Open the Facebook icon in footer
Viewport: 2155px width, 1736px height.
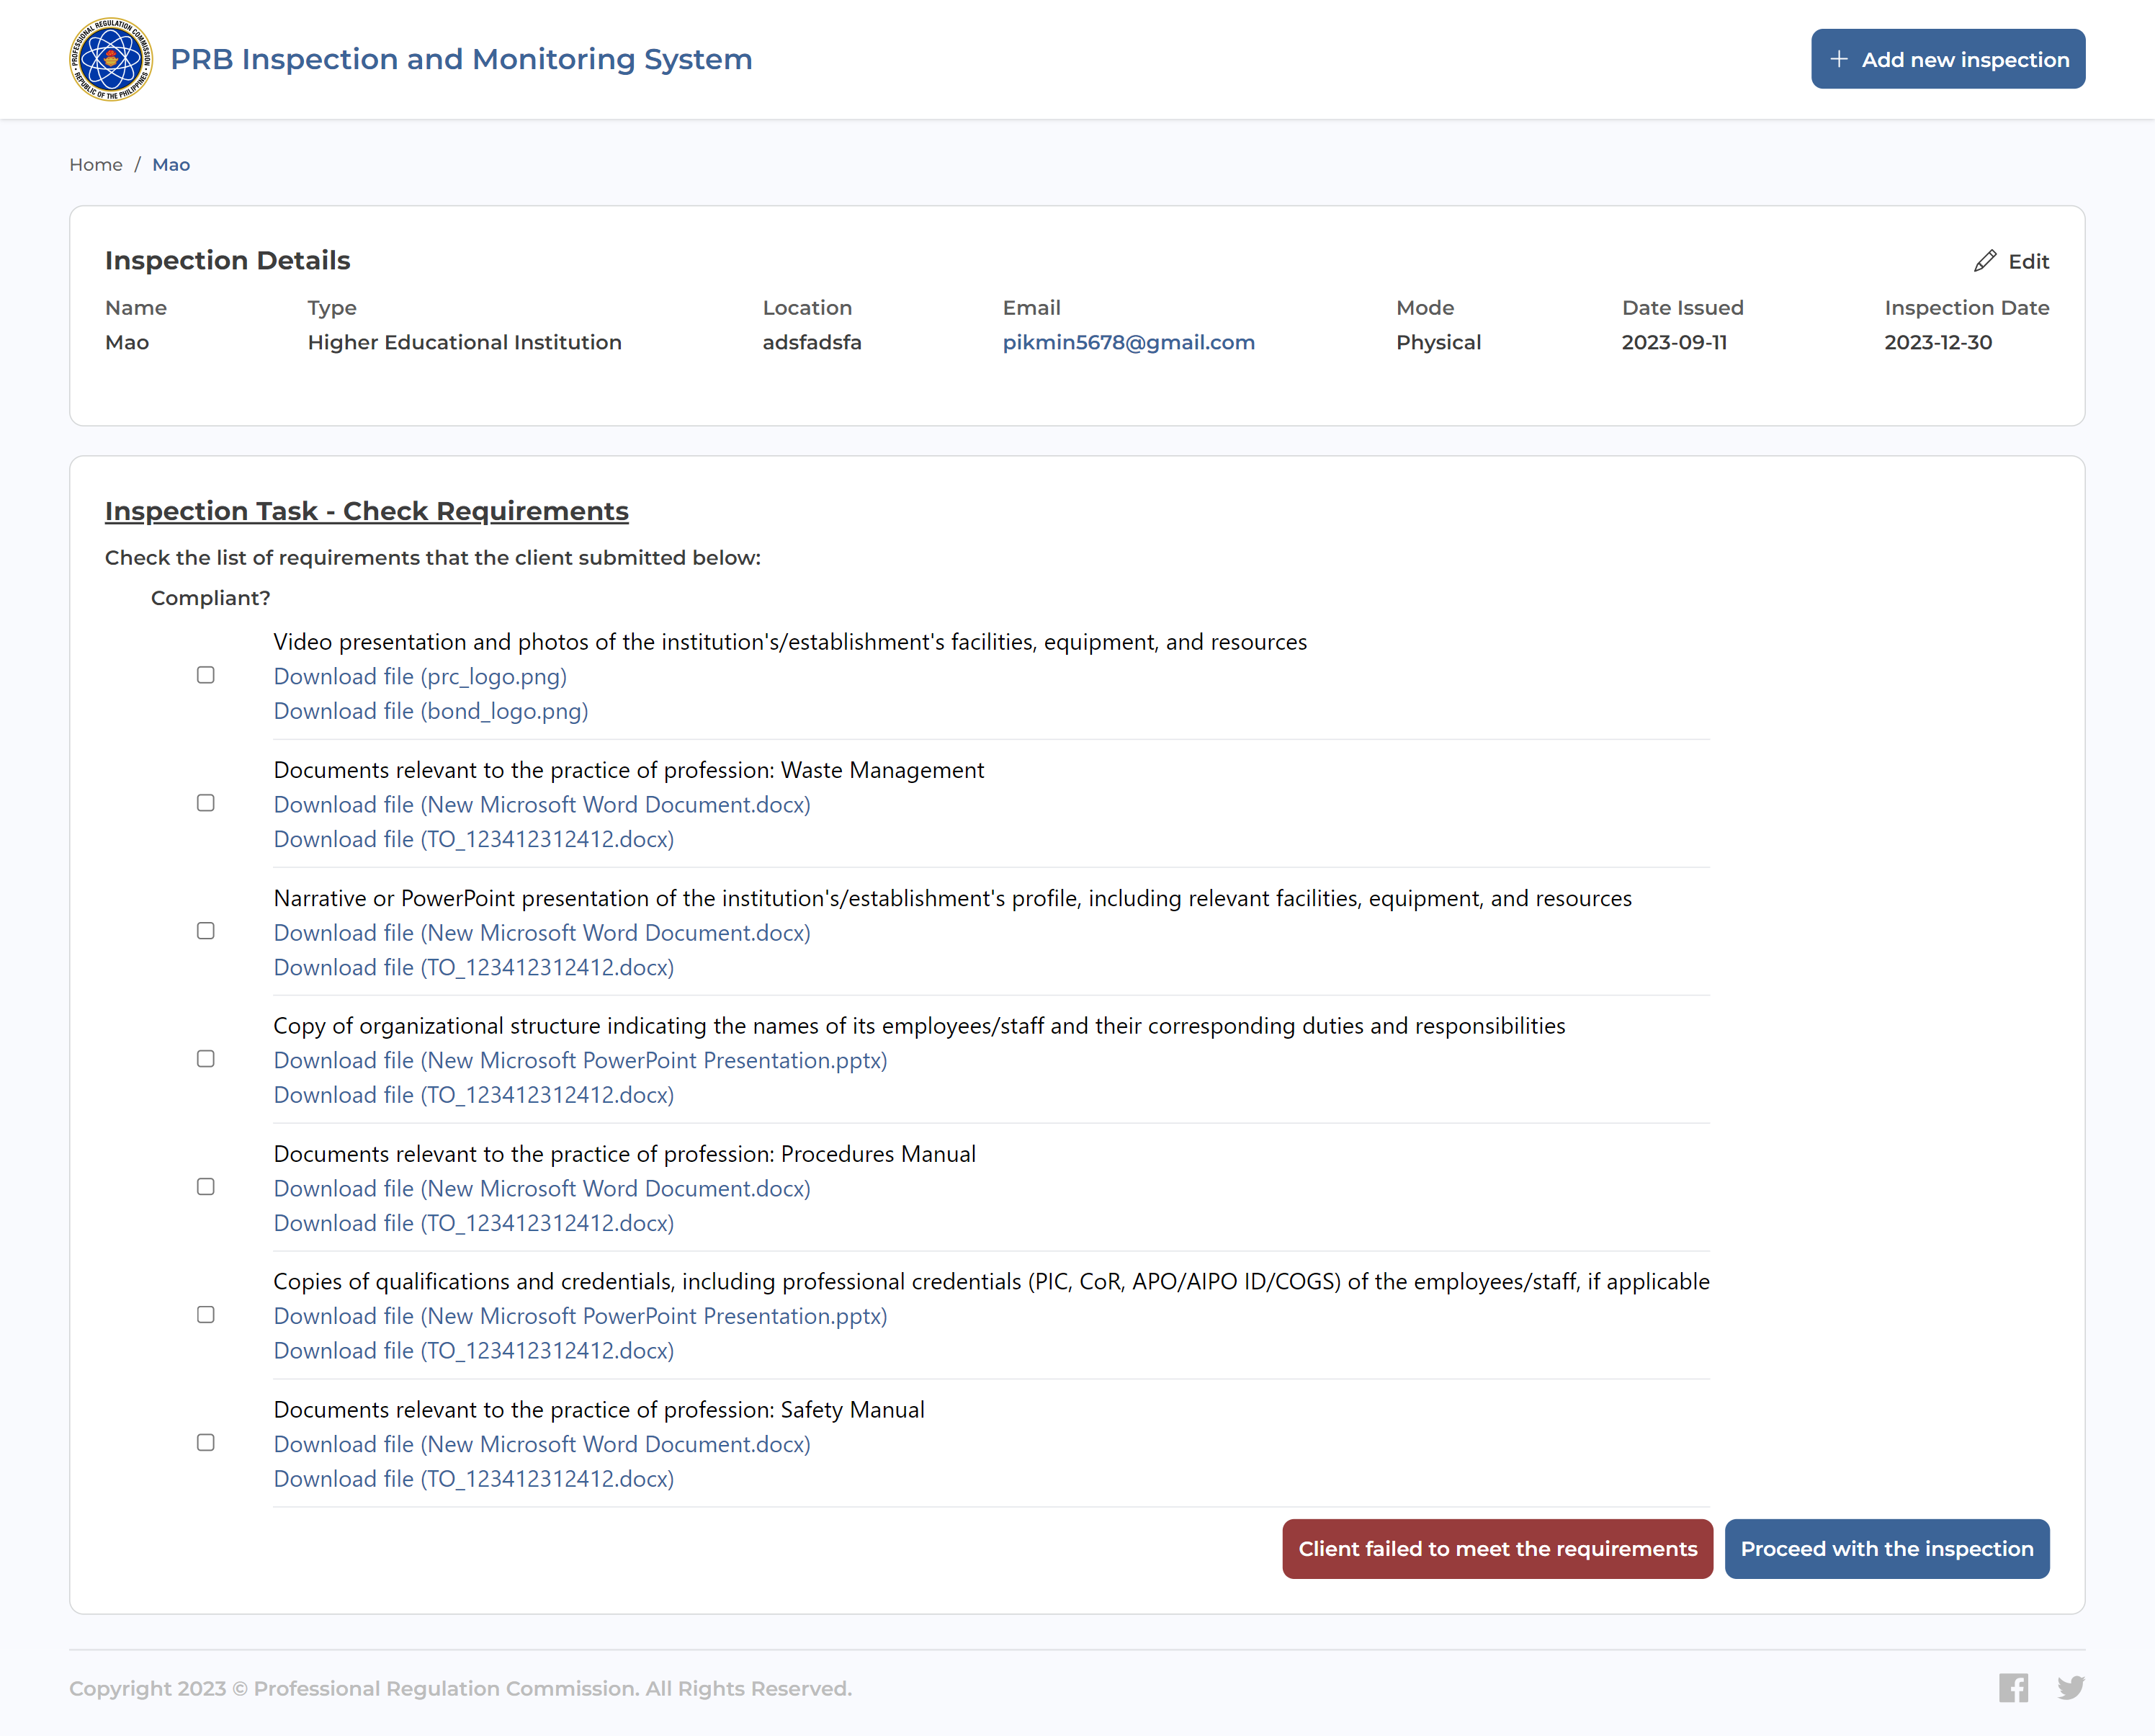(2013, 1688)
